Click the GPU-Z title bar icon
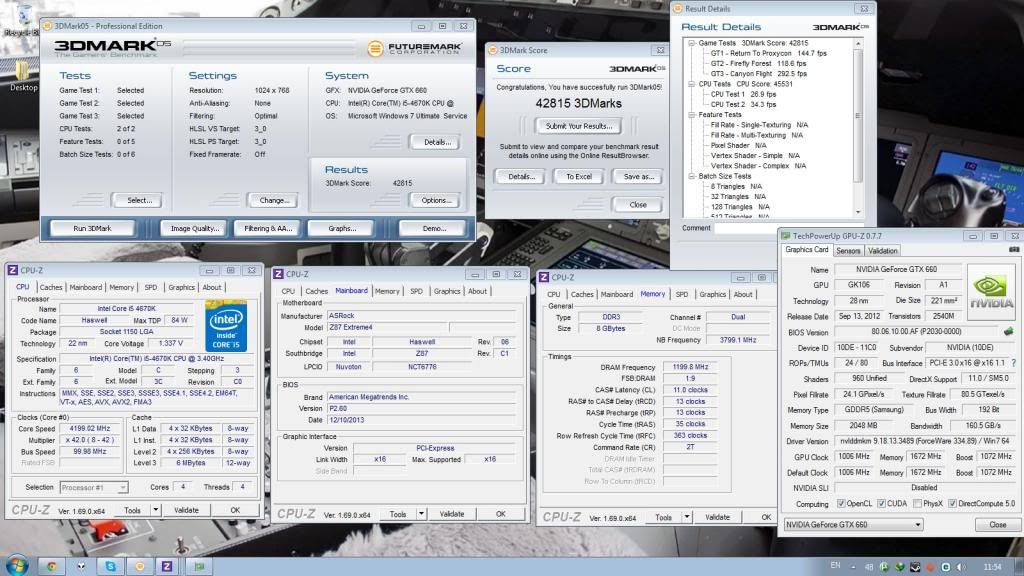 click(x=786, y=236)
